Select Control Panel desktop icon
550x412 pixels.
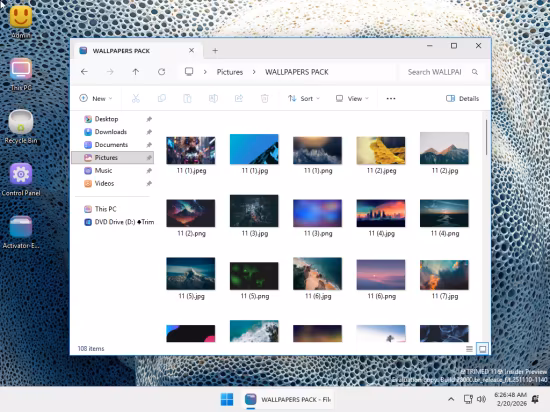click(x=21, y=179)
